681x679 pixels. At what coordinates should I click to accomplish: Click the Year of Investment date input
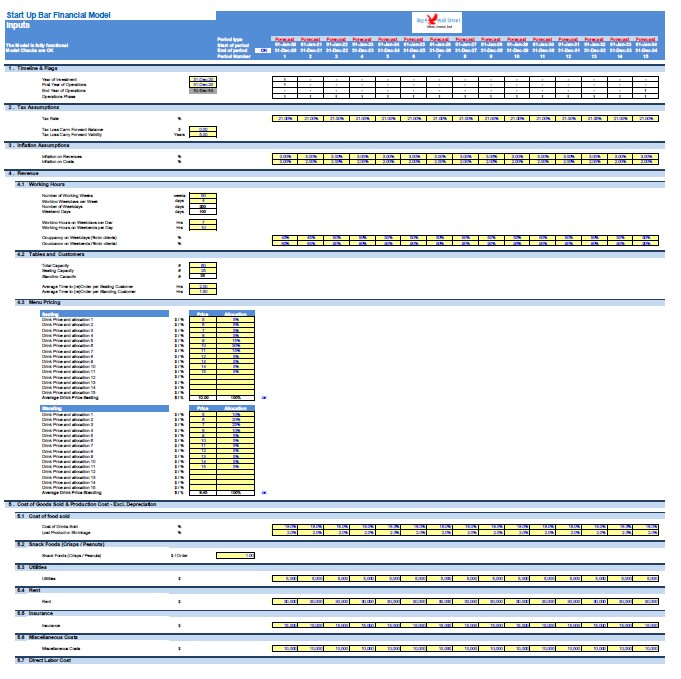[205, 80]
